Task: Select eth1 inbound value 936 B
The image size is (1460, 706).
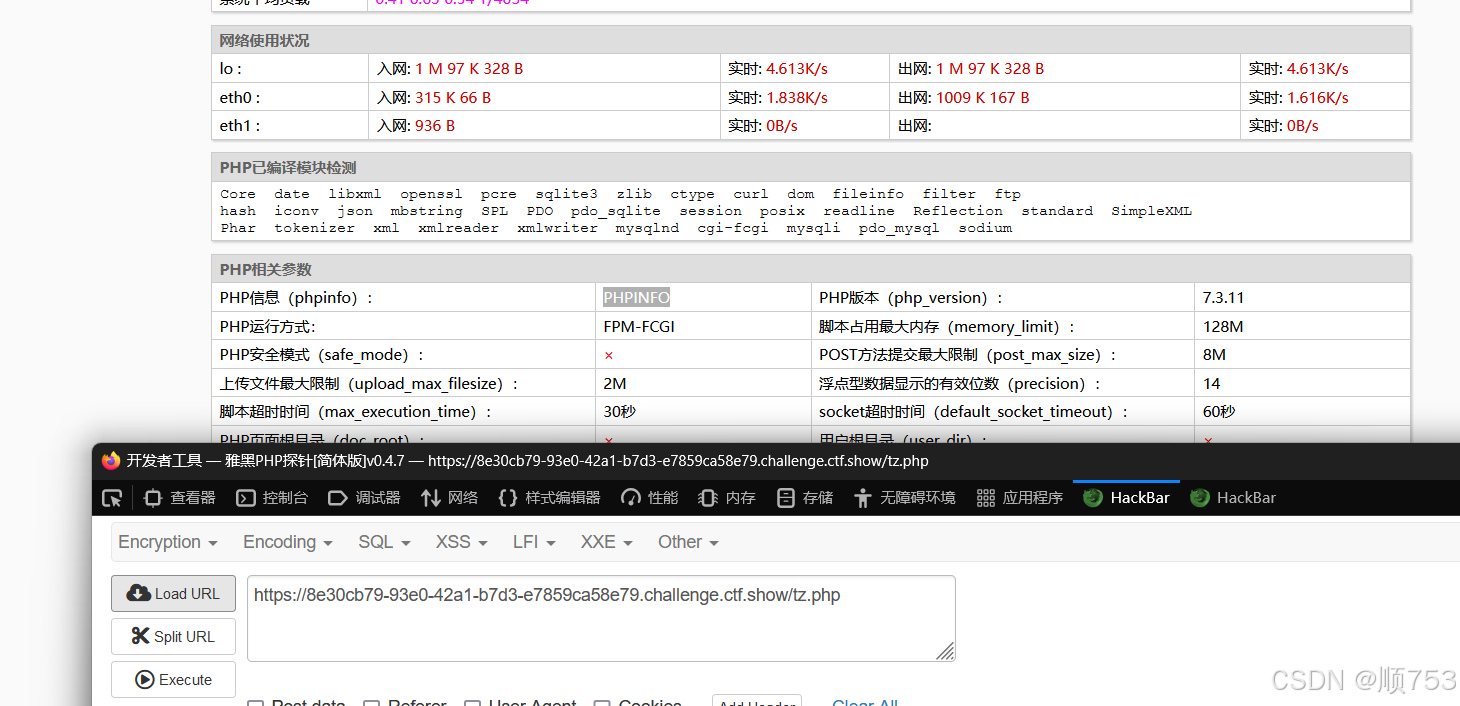Action: pyautogui.click(x=435, y=126)
